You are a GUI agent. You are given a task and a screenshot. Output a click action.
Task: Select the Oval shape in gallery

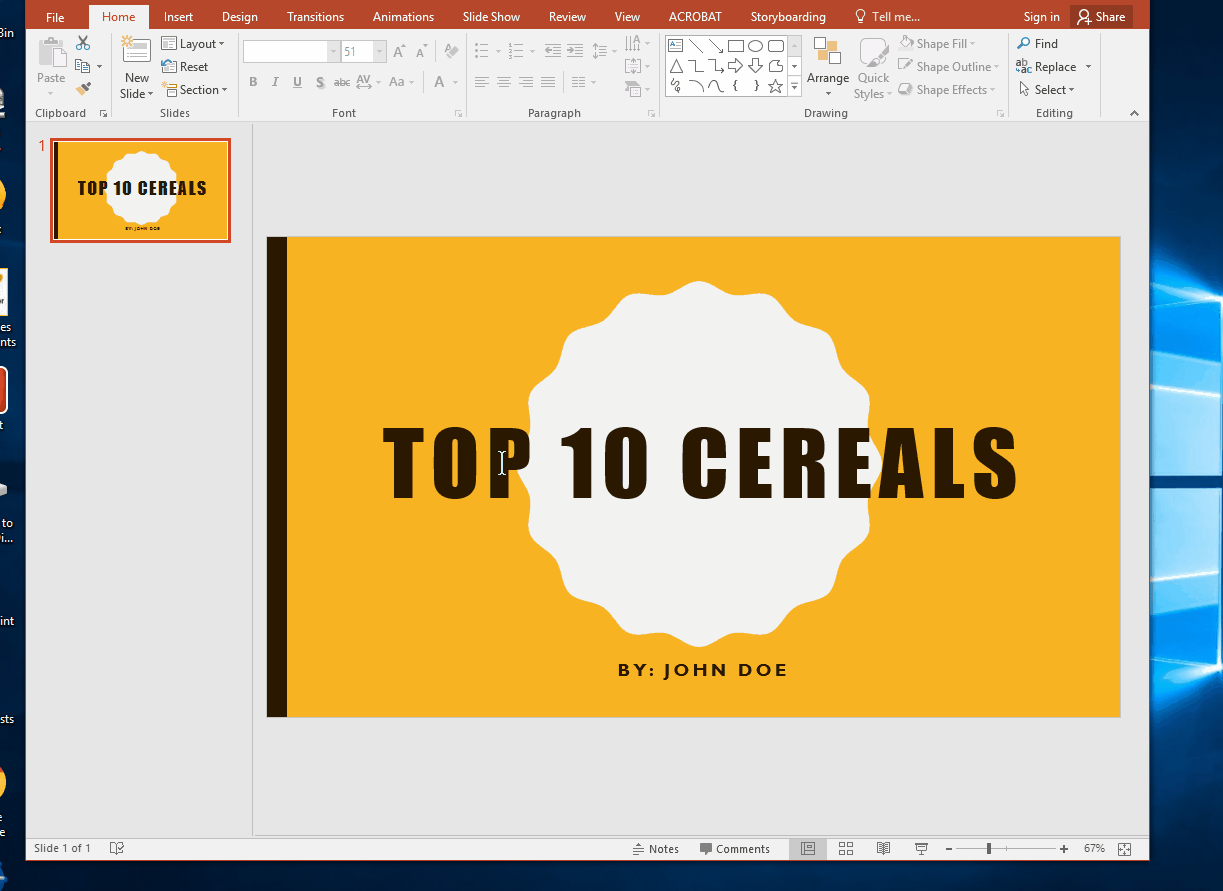pyautogui.click(x=755, y=46)
